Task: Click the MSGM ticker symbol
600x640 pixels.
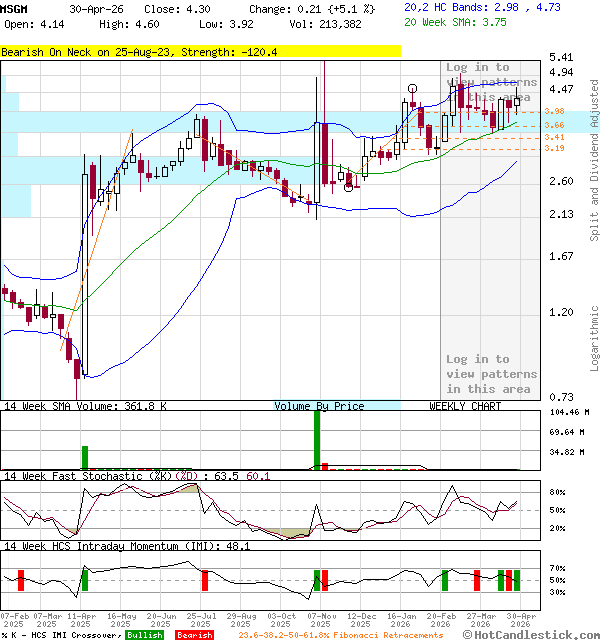Action: coord(15,8)
